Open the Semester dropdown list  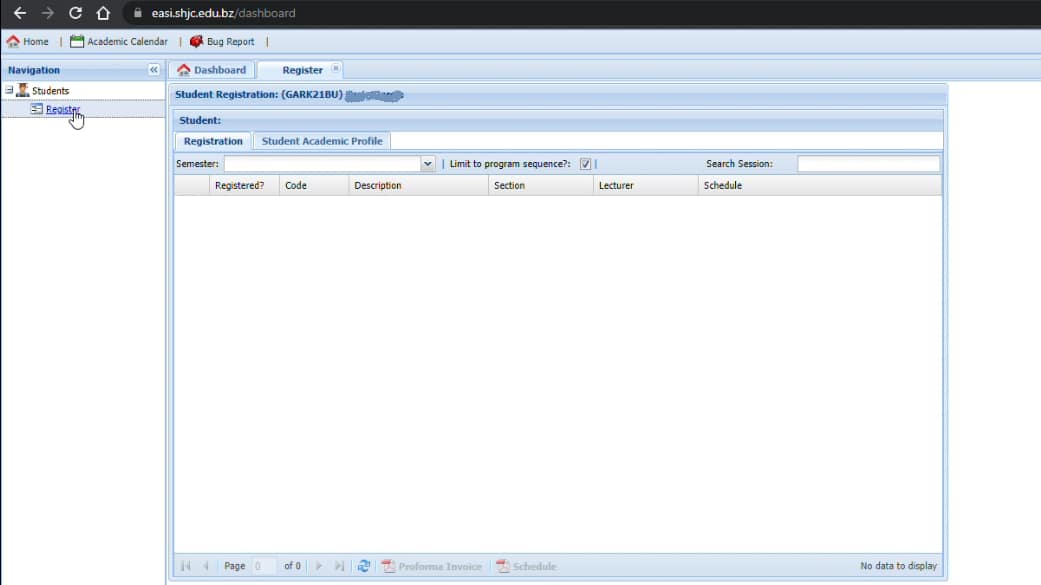(x=428, y=164)
